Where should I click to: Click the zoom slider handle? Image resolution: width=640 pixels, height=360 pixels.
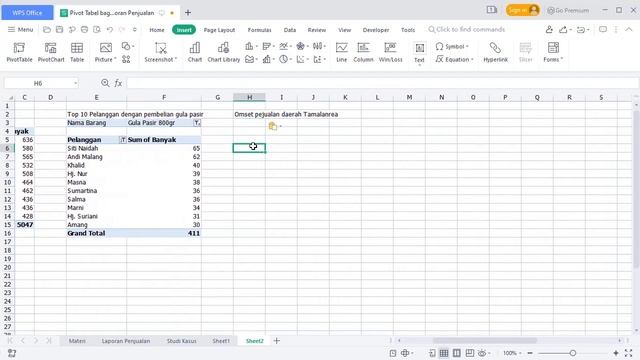573,353
